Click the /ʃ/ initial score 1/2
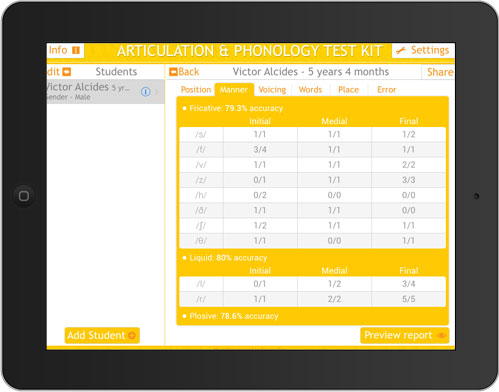 click(260, 226)
